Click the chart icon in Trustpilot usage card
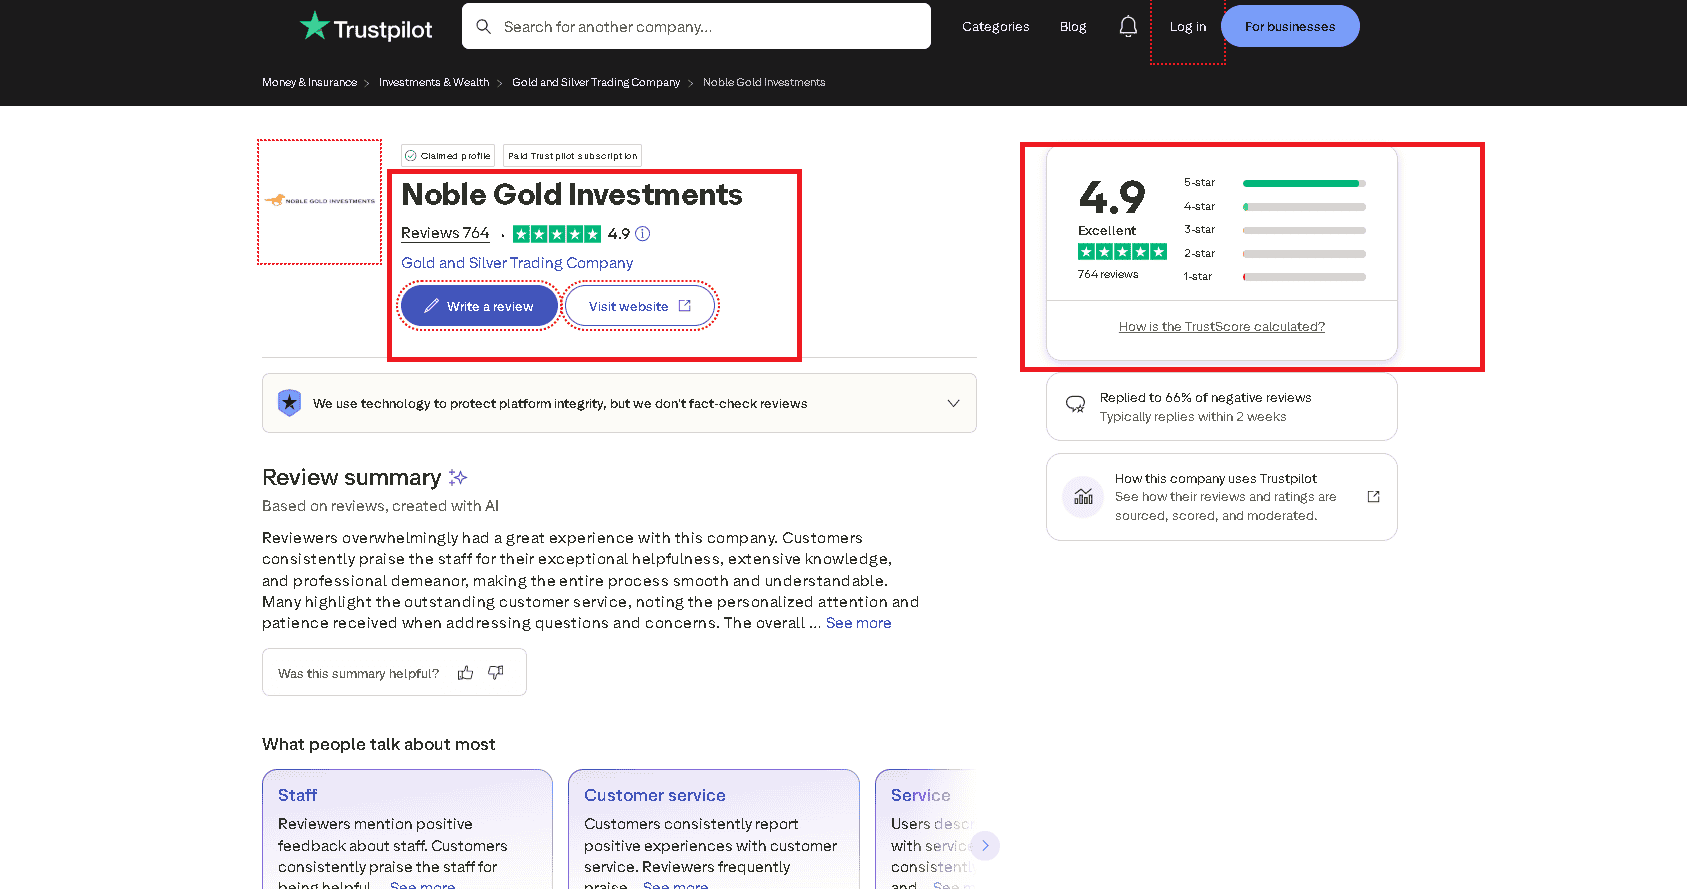This screenshot has width=1687, height=889. [1083, 497]
